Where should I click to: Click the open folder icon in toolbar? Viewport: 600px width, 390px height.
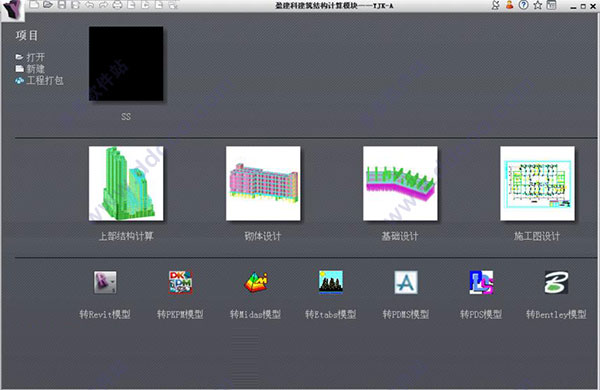(x=48, y=5)
